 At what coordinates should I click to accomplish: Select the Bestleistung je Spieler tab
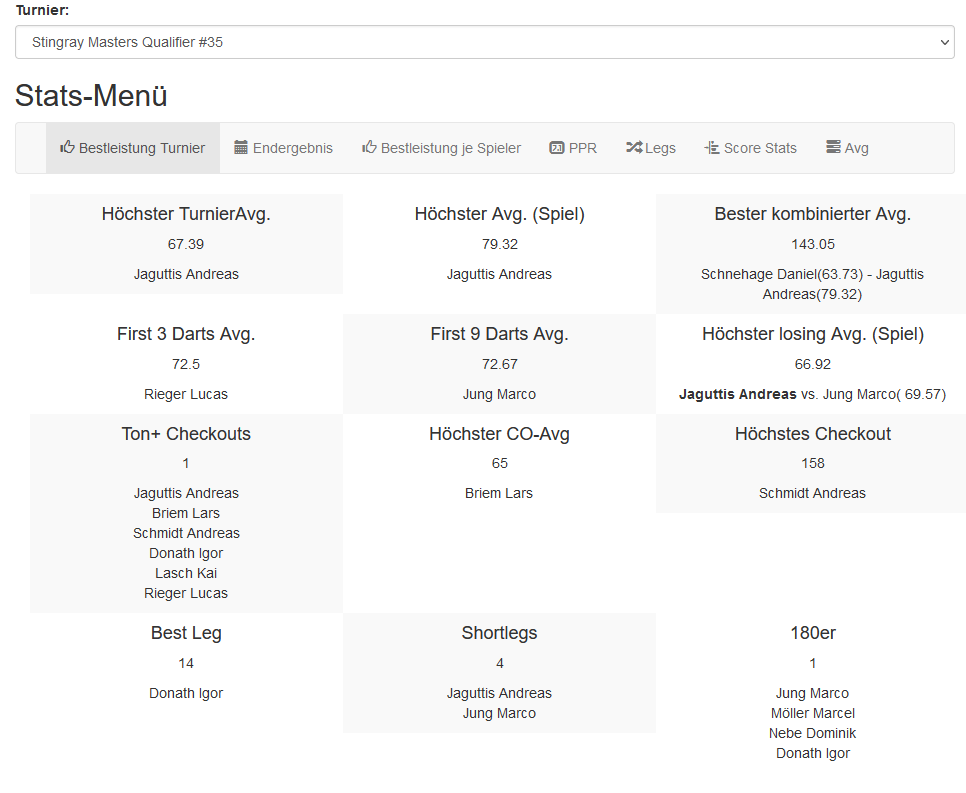(450, 148)
